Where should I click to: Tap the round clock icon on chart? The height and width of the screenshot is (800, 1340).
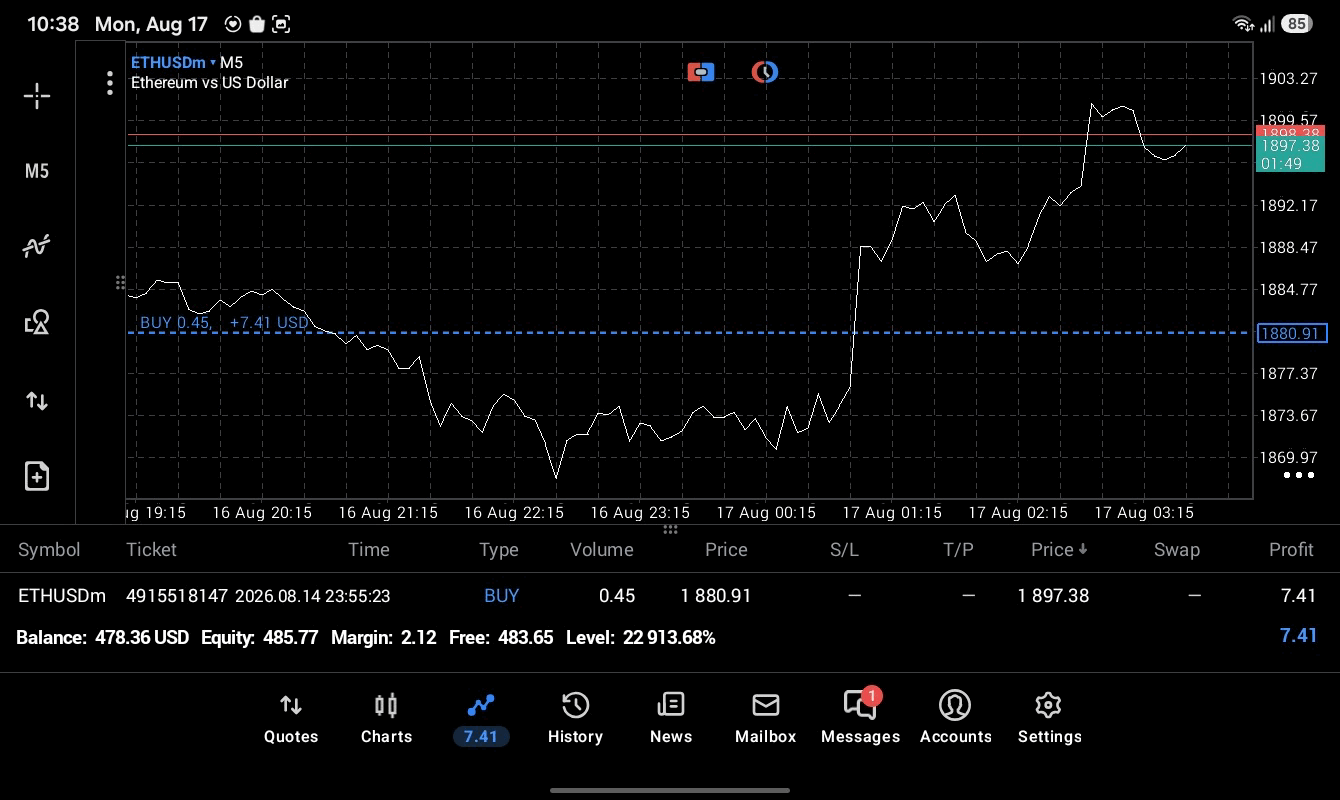765,72
